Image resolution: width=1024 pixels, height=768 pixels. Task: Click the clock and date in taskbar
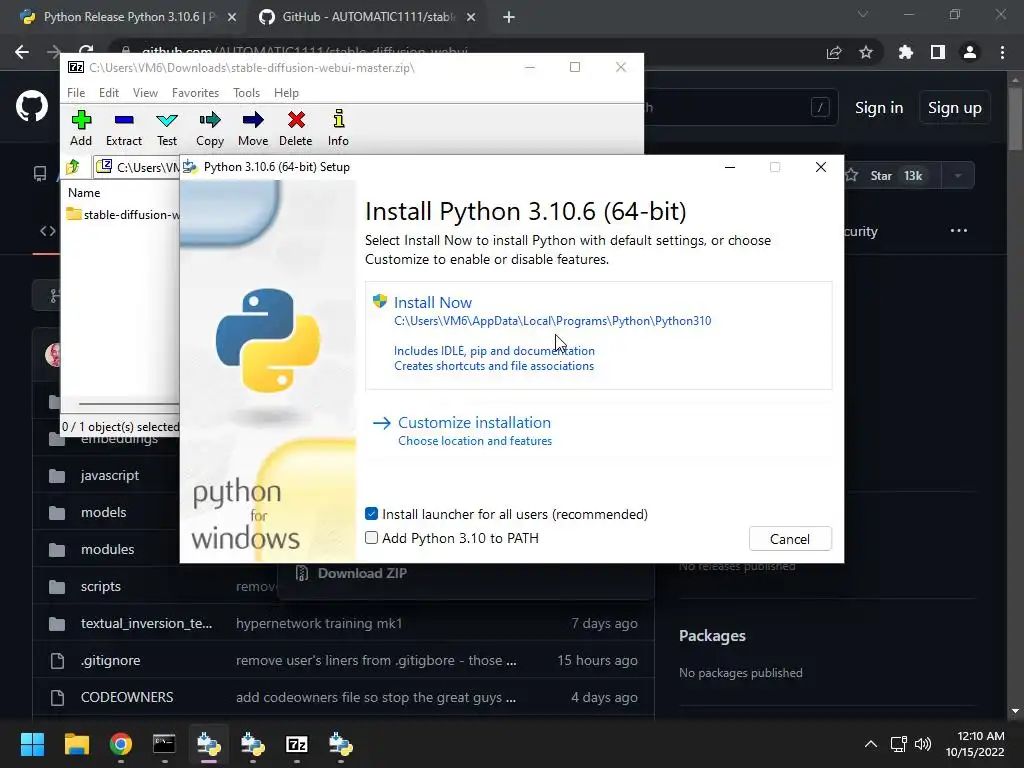click(975, 744)
